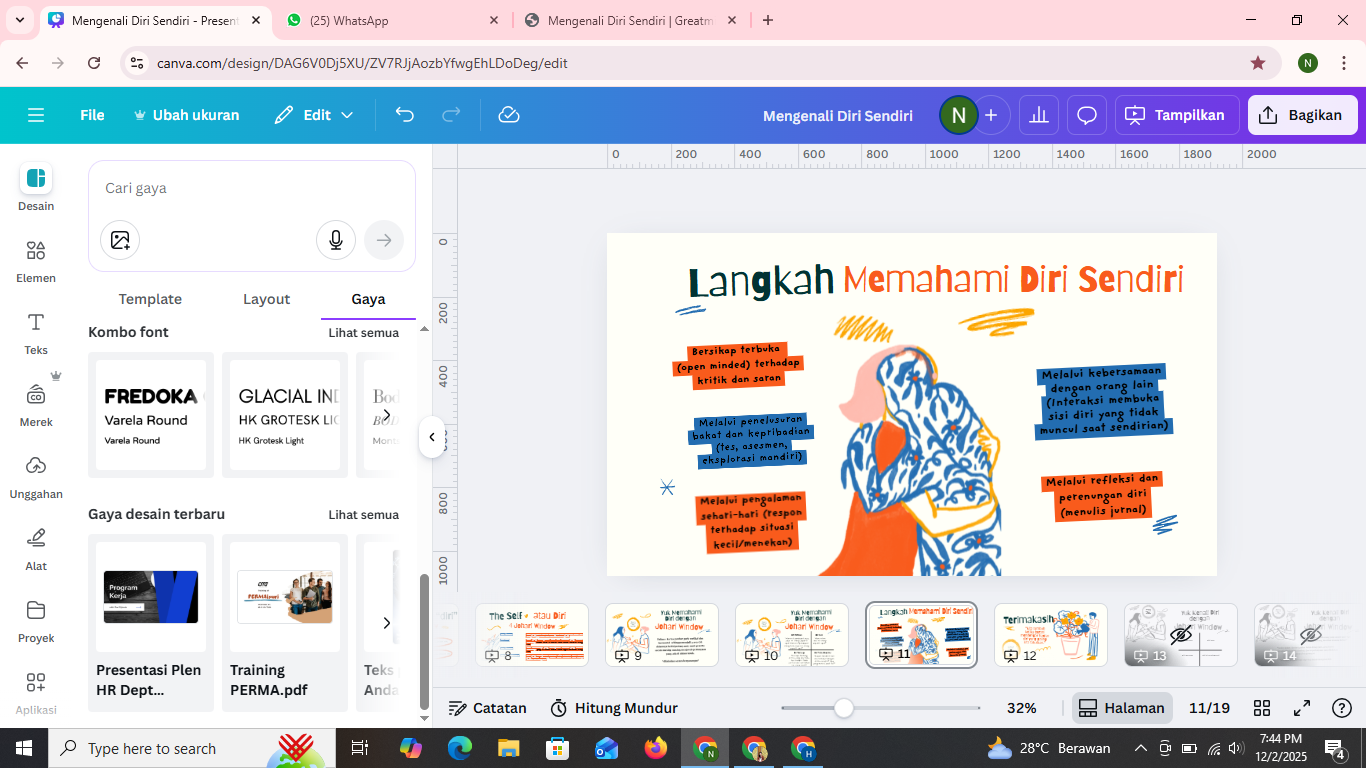Switch to the Template tab
This screenshot has height=768, width=1366.
coord(150,299)
